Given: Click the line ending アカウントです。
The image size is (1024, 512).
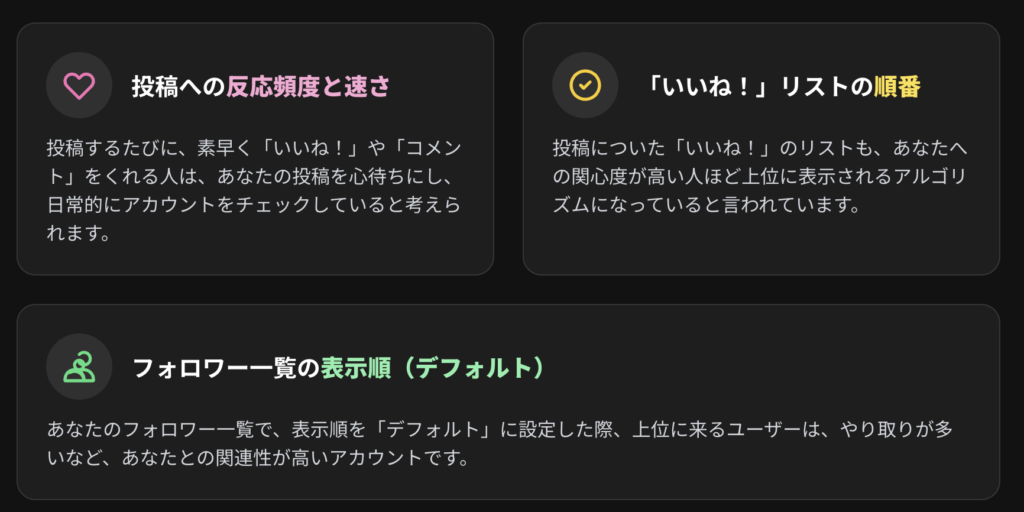Looking at the screenshot, I should [x=259, y=457].
